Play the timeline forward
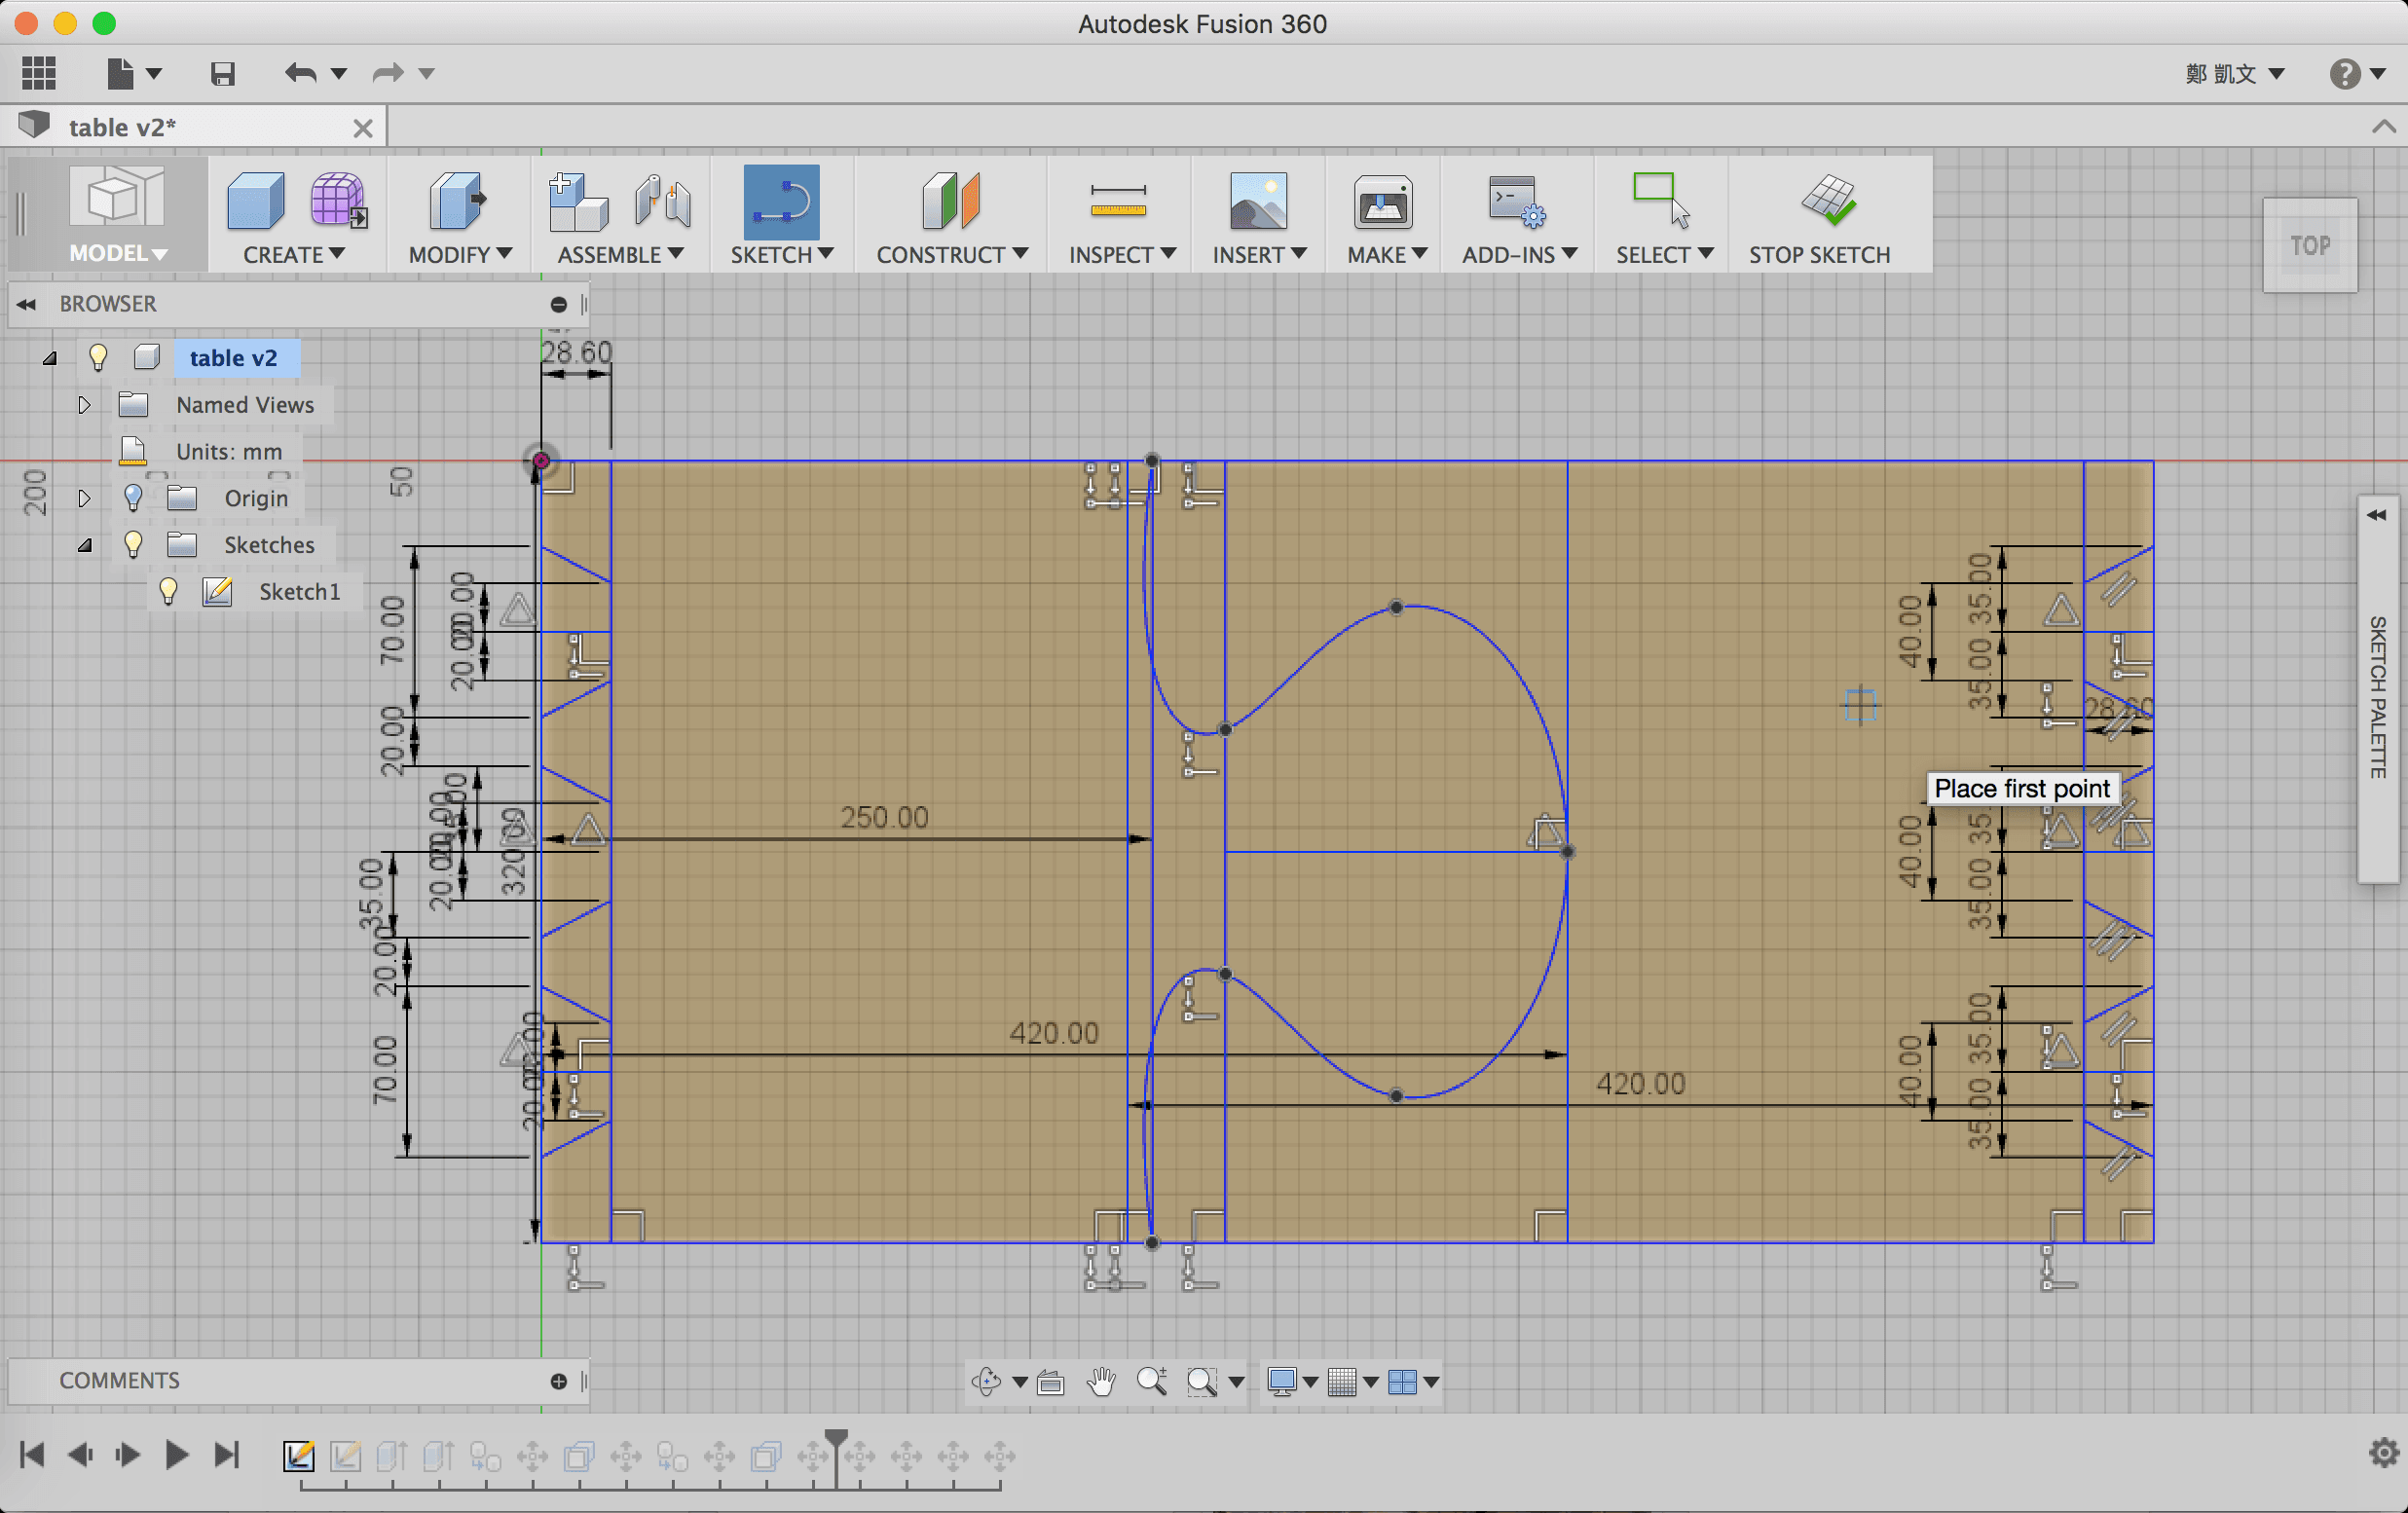 (x=177, y=1454)
